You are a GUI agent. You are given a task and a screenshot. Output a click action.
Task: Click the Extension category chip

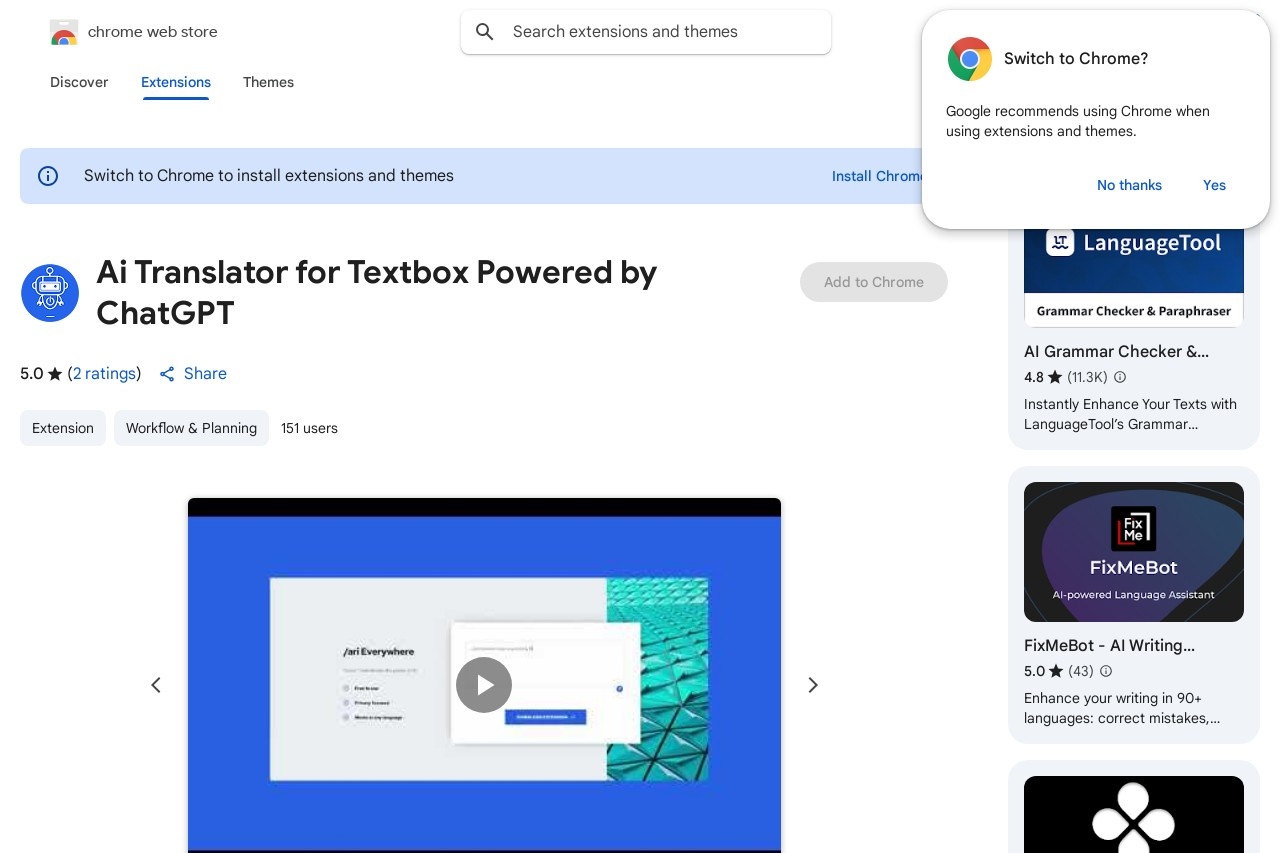click(x=63, y=428)
